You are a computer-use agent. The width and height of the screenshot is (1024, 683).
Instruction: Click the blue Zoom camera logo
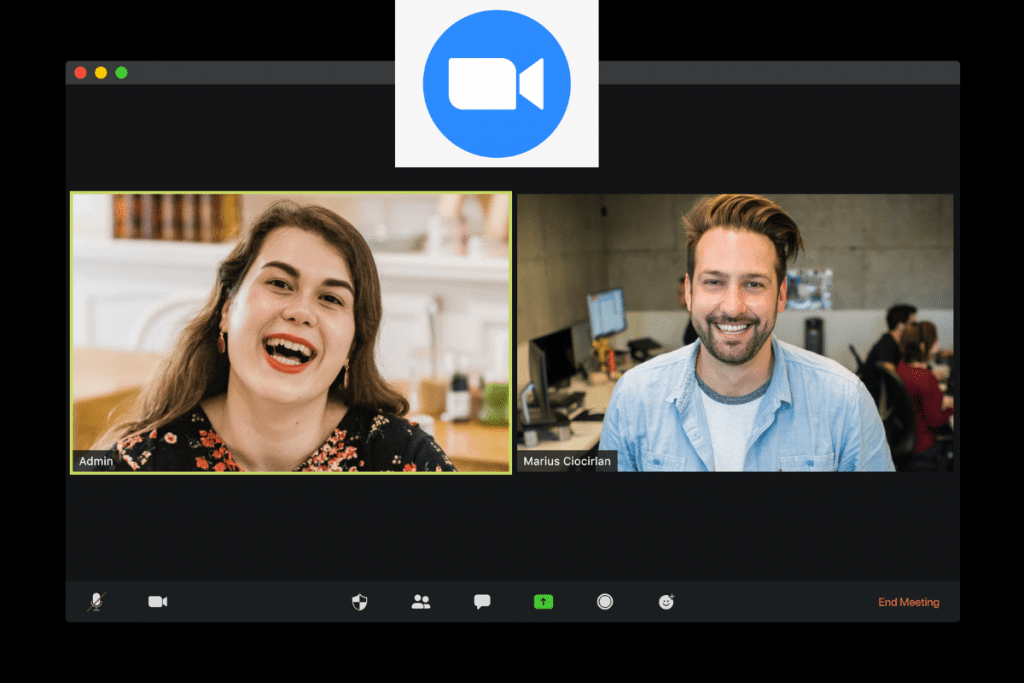(497, 83)
